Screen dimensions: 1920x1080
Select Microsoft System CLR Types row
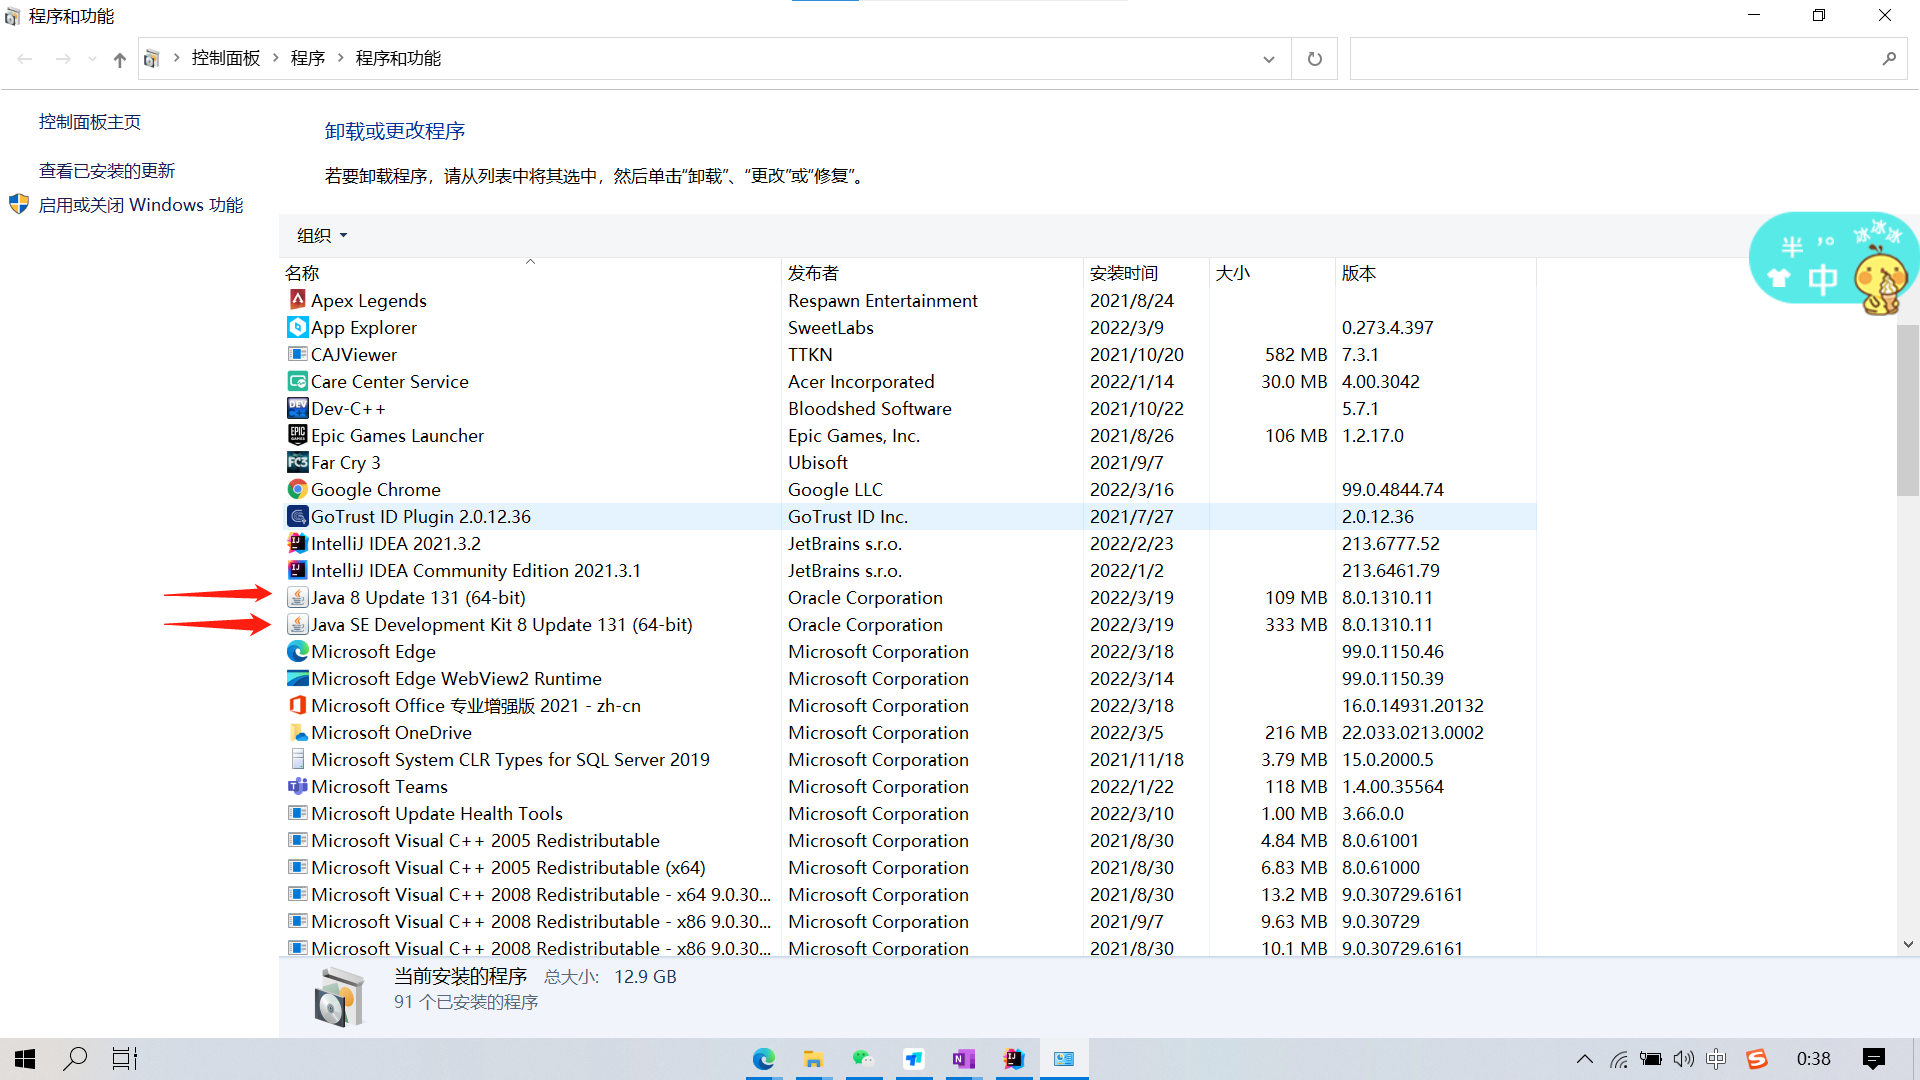pos(908,759)
